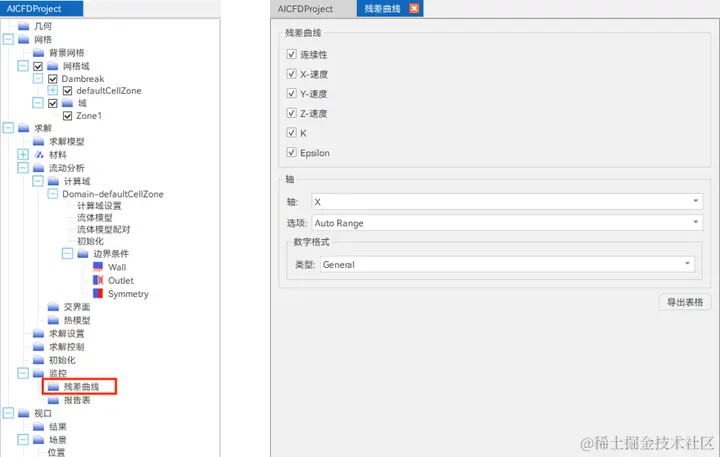Select the 初始化 item under Domain-defaultCellZone
The height and width of the screenshot is (457, 720).
(90, 241)
